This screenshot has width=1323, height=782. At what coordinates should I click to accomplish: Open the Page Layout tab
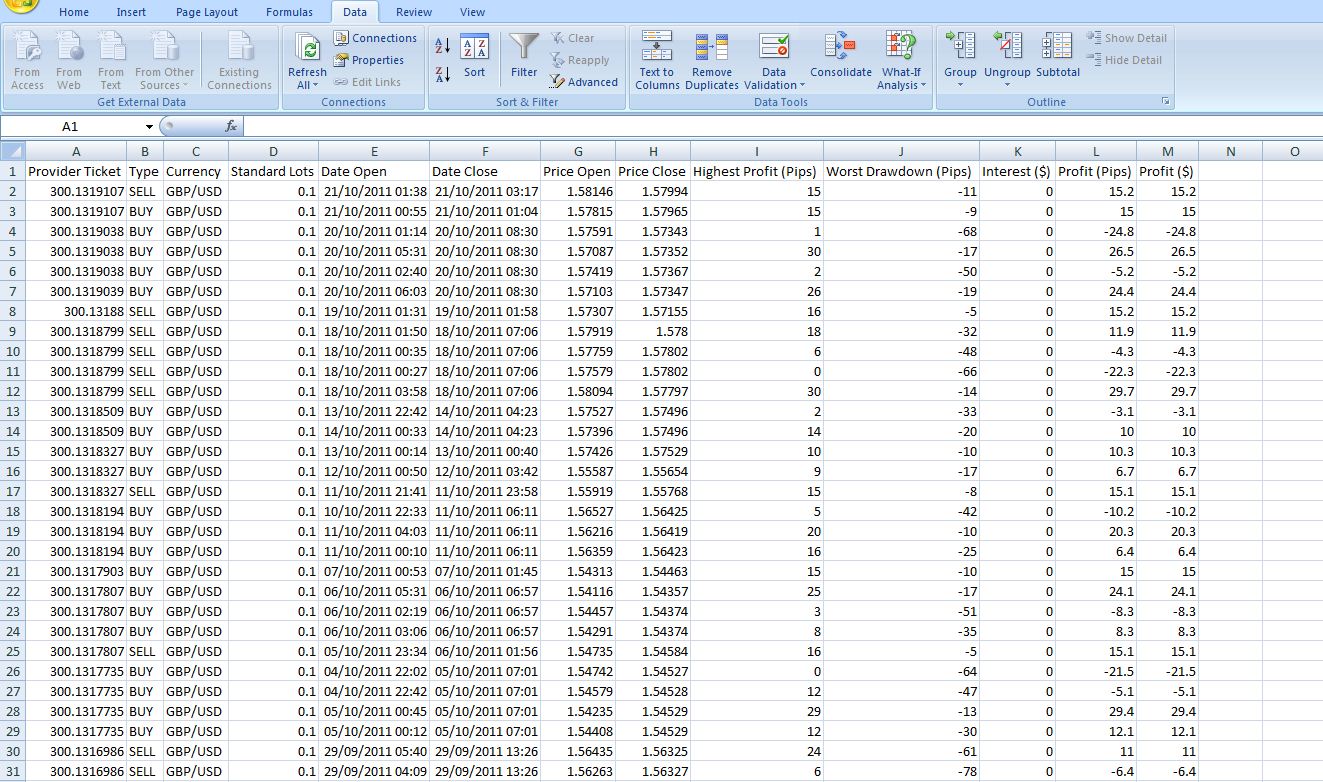(x=207, y=12)
